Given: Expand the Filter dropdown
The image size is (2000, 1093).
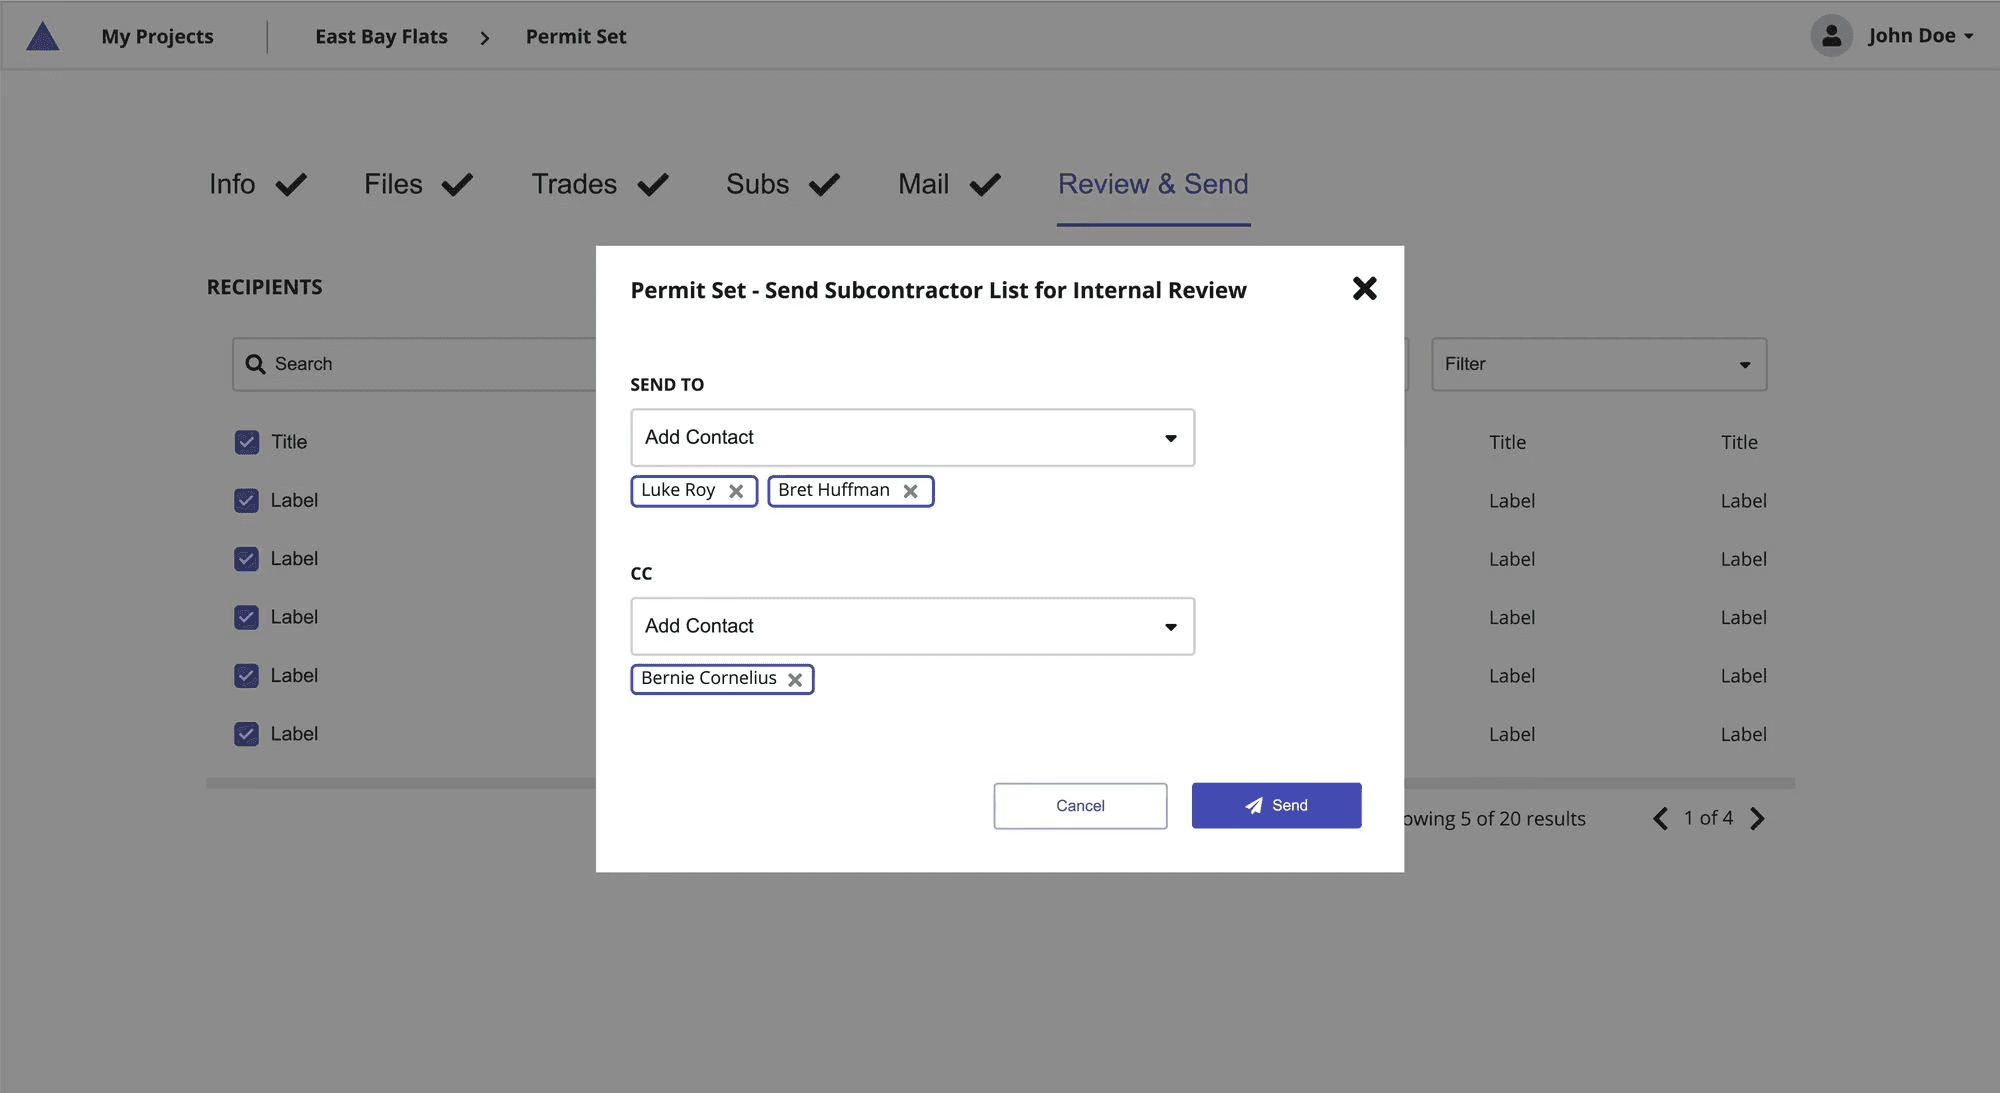Looking at the screenshot, I should click(x=1598, y=365).
